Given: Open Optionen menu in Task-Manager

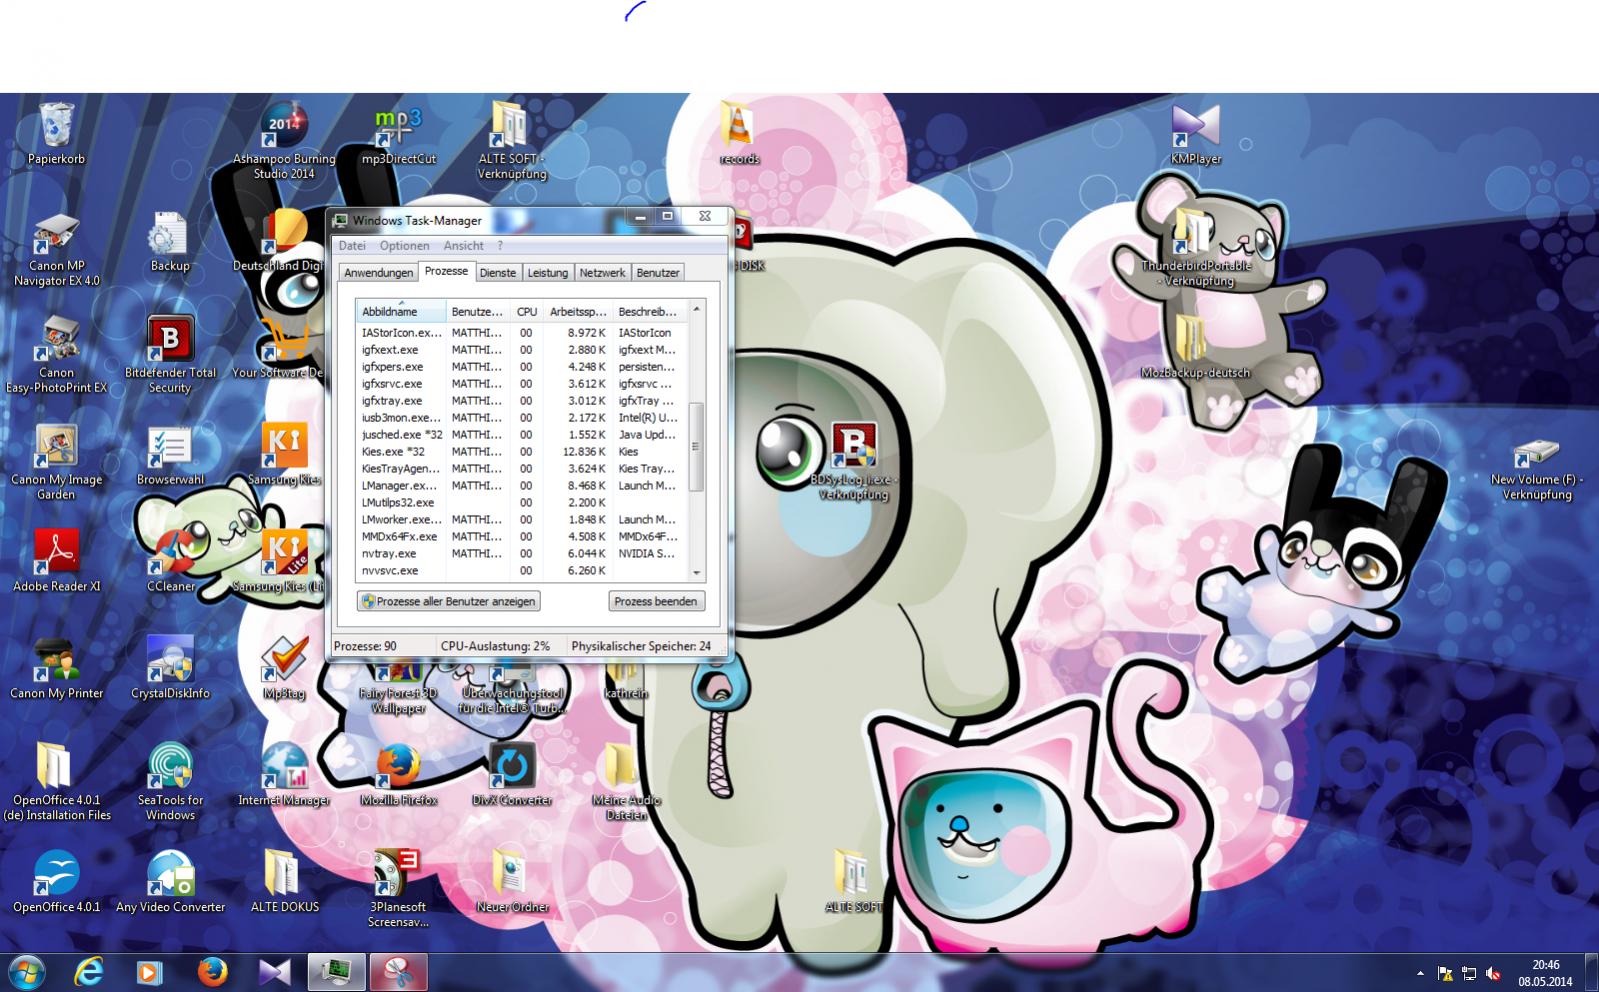Looking at the screenshot, I should (404, 245).
